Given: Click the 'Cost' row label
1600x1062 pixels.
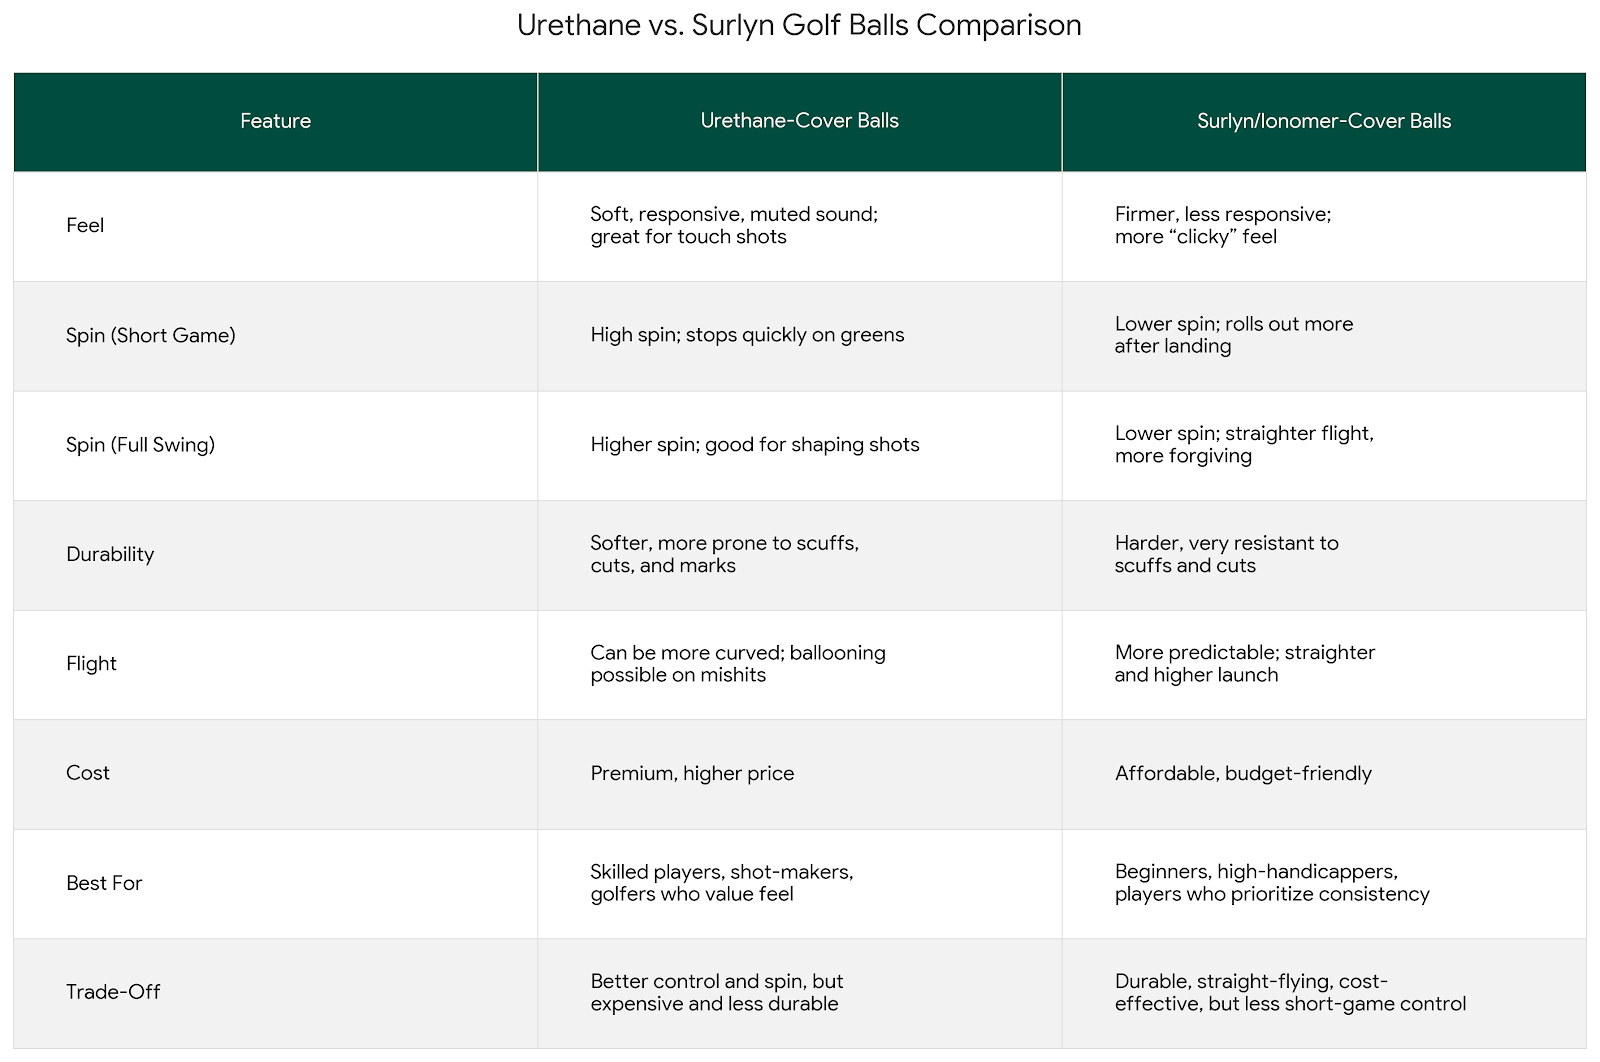Looking at the screenshot, I should click(x=88, y=773).
